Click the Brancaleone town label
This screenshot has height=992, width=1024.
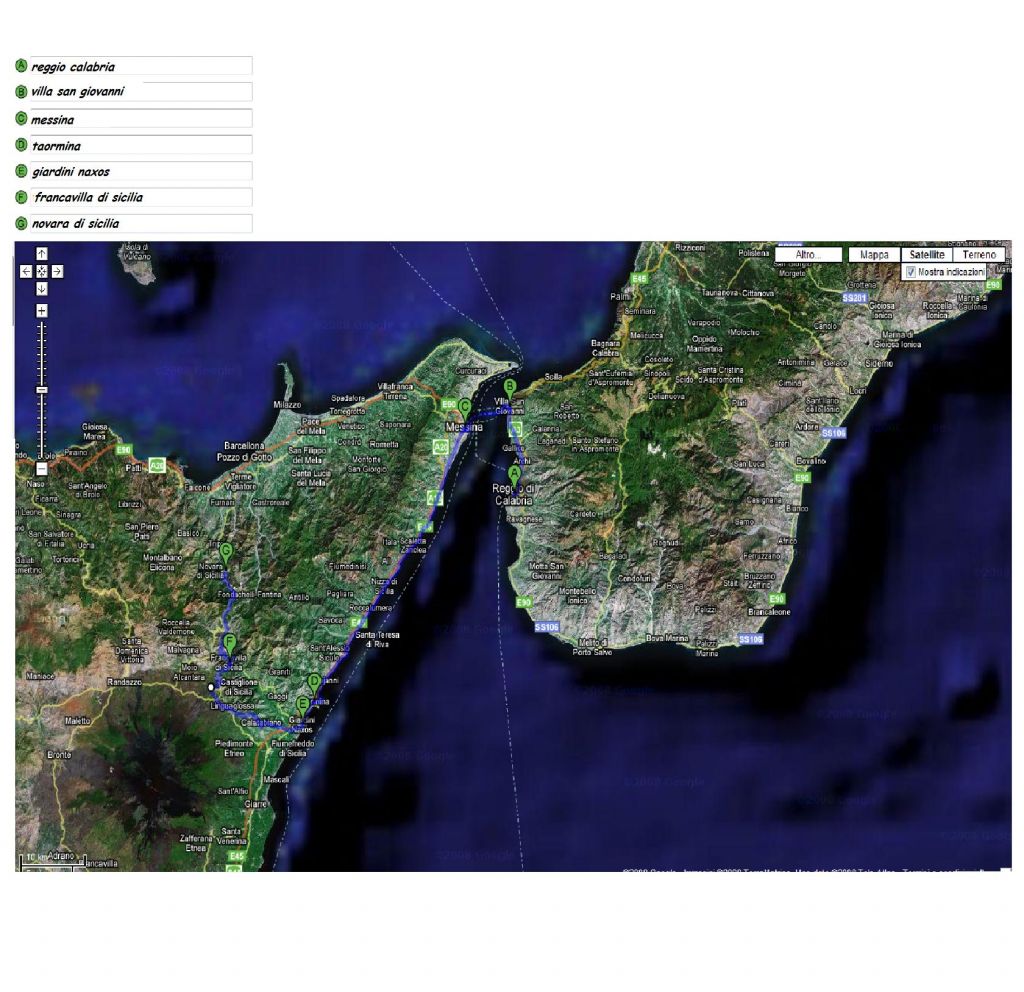coord(769,612)
